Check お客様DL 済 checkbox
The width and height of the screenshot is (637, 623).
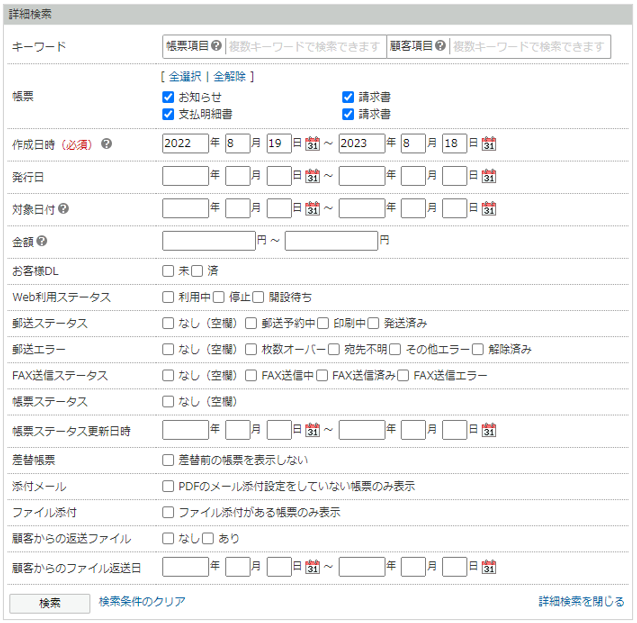coord(197,271)
